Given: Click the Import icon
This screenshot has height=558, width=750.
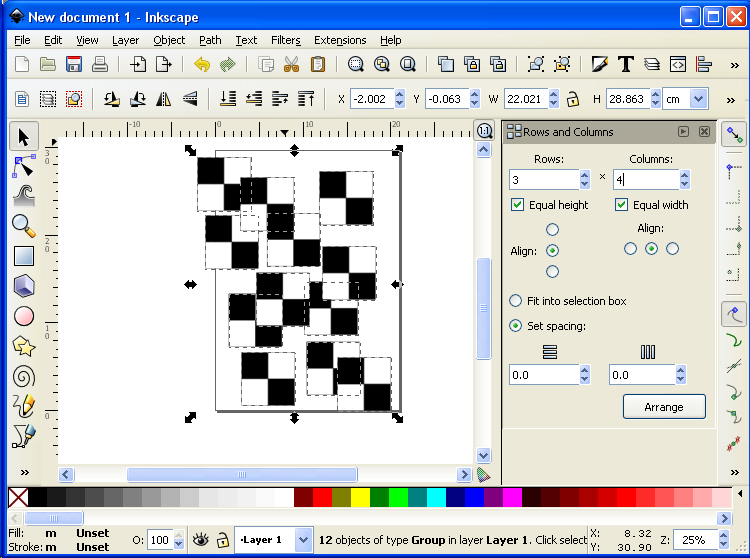Looking at the screenshot, I should (x=138, y=64).
